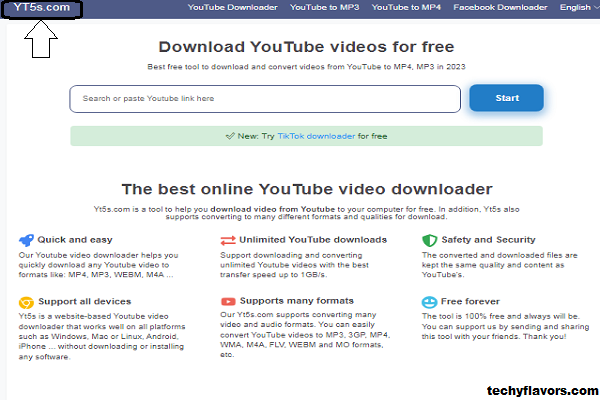Click into the YouTube link search field
The image size is (600, 400).
(264, 99)
